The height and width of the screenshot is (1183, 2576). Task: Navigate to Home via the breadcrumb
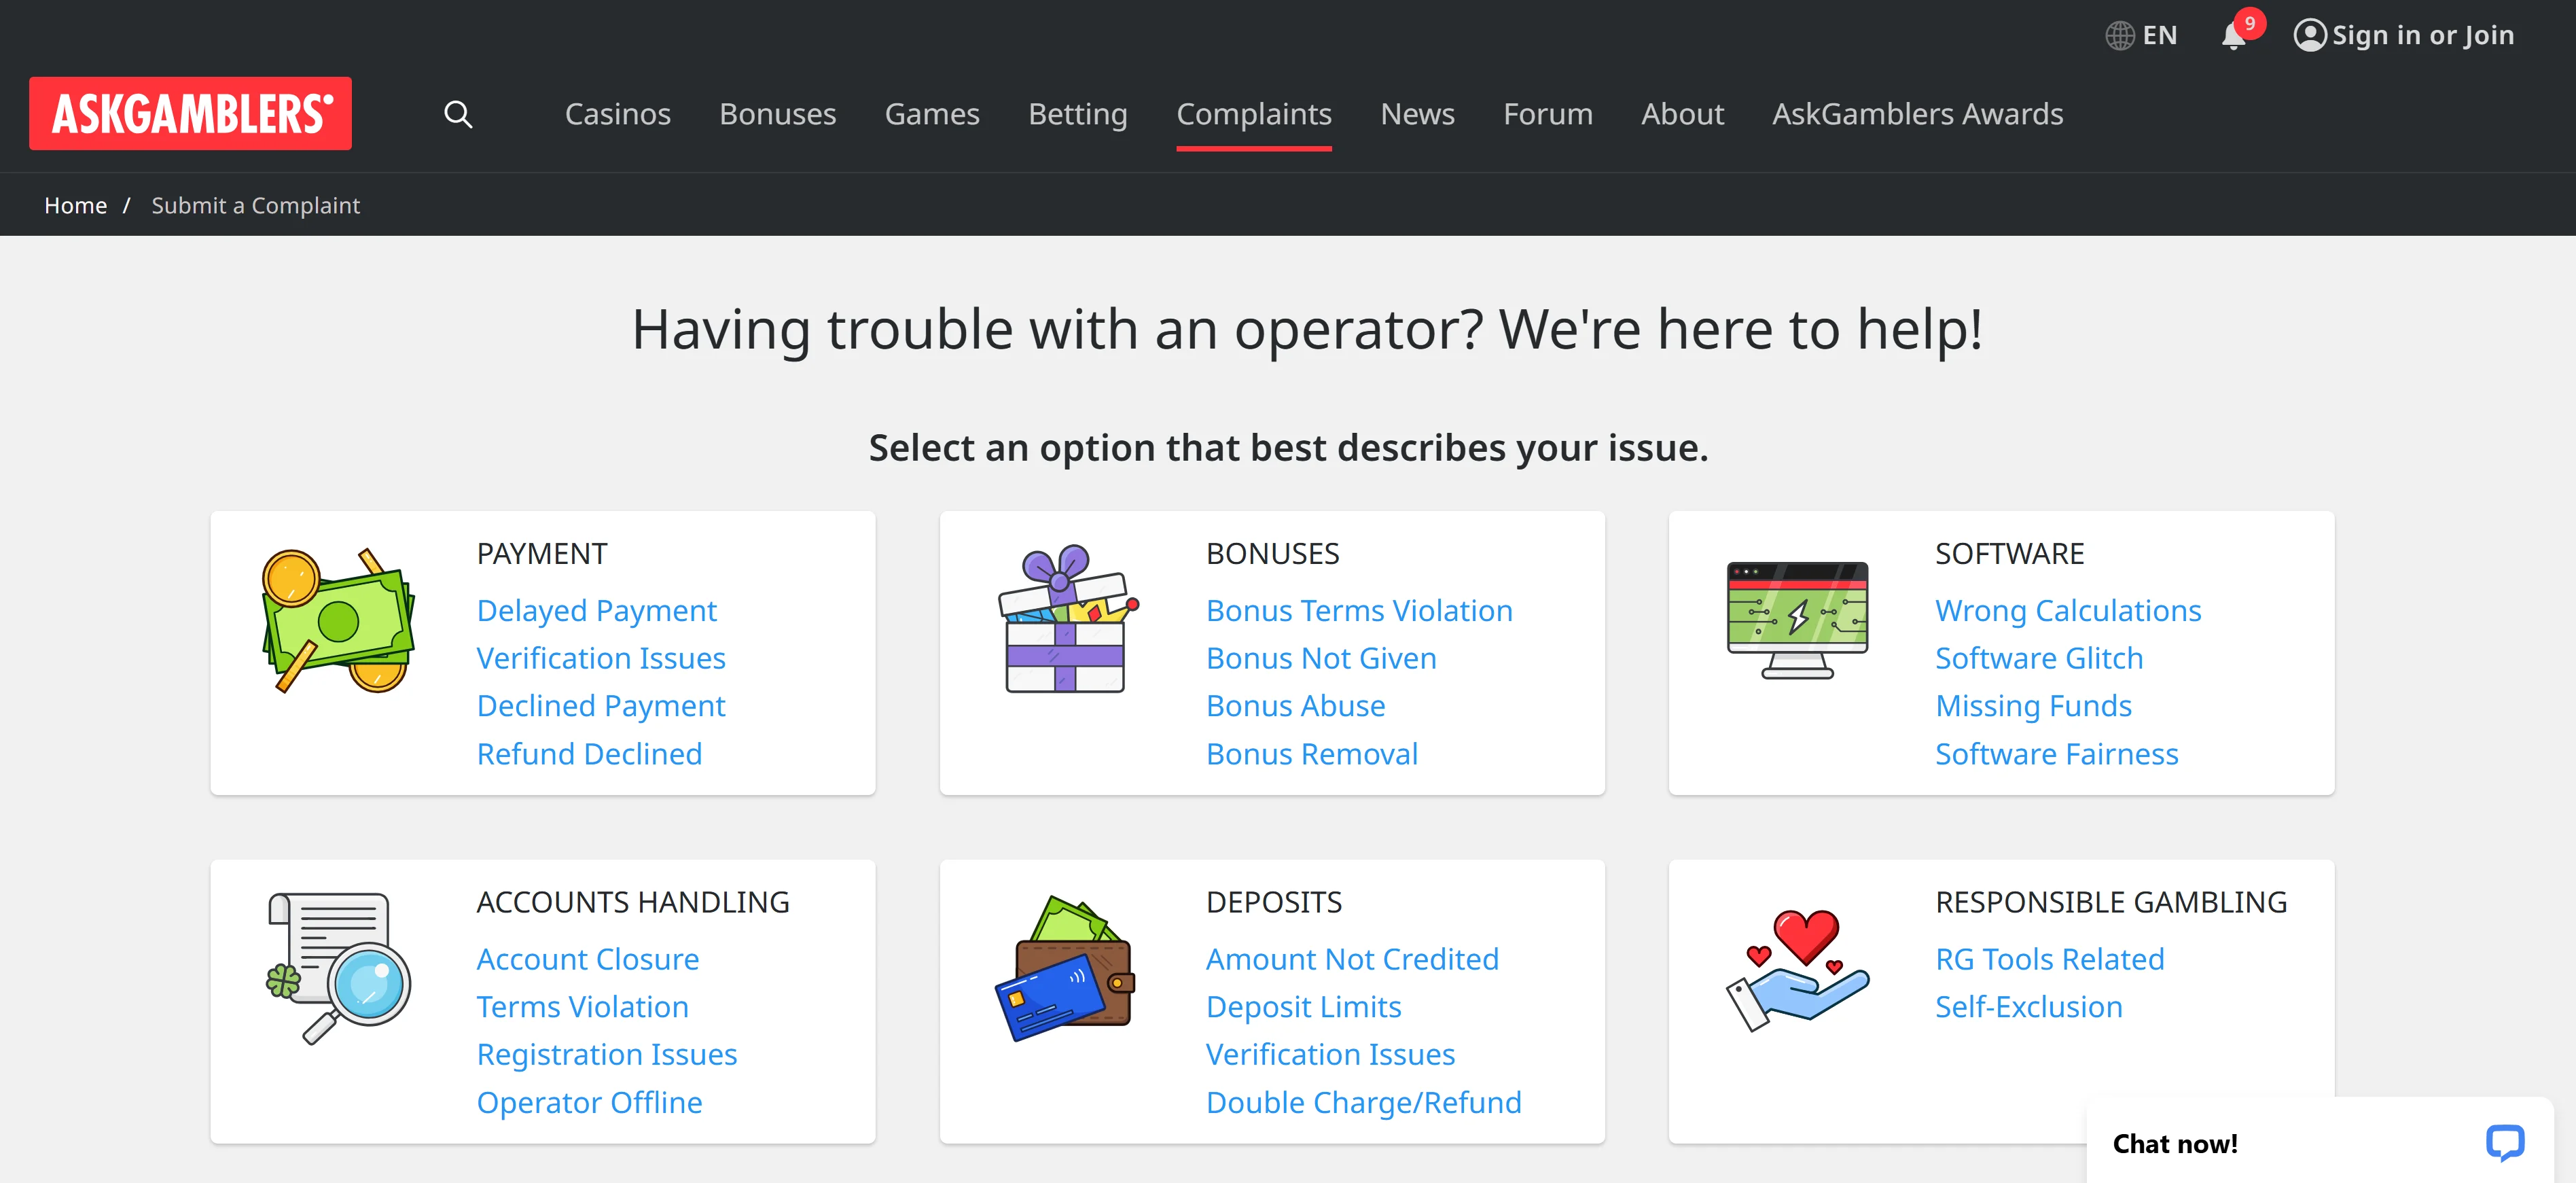tap(75, 205)
